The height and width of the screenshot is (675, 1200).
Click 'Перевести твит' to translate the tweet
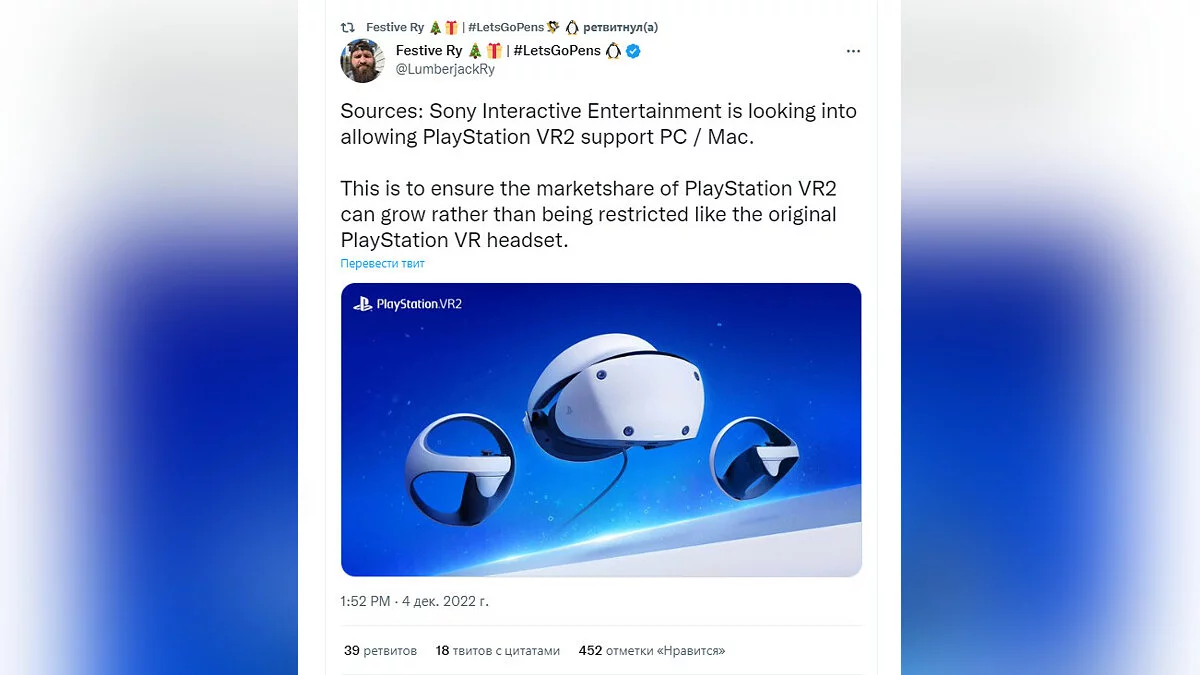click(x=383, y=264)
